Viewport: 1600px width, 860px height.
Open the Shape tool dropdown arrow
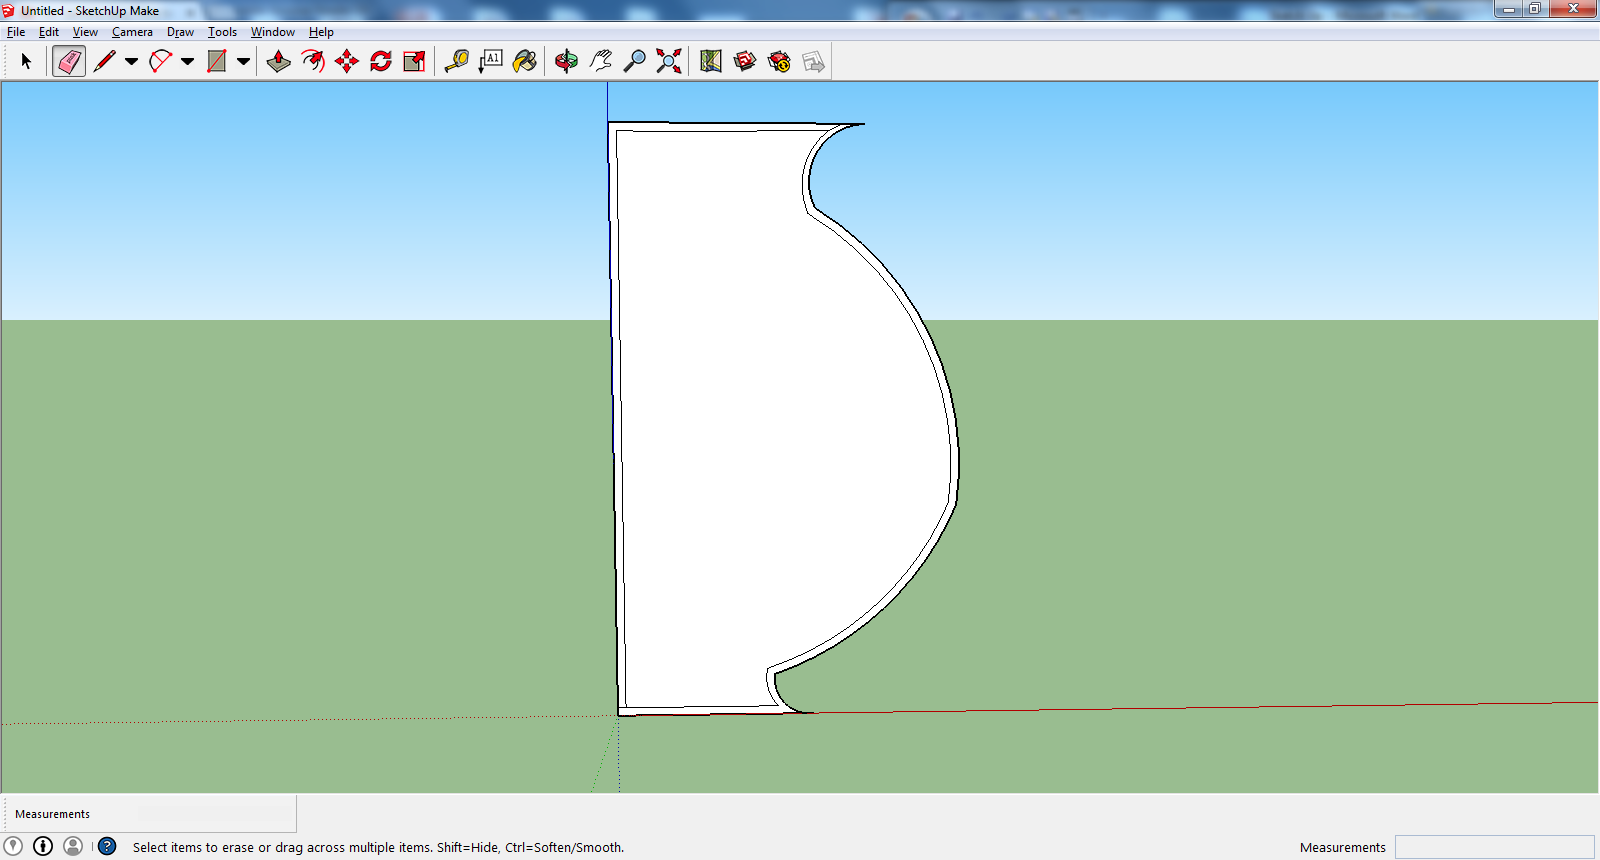[x=243, y=61]
